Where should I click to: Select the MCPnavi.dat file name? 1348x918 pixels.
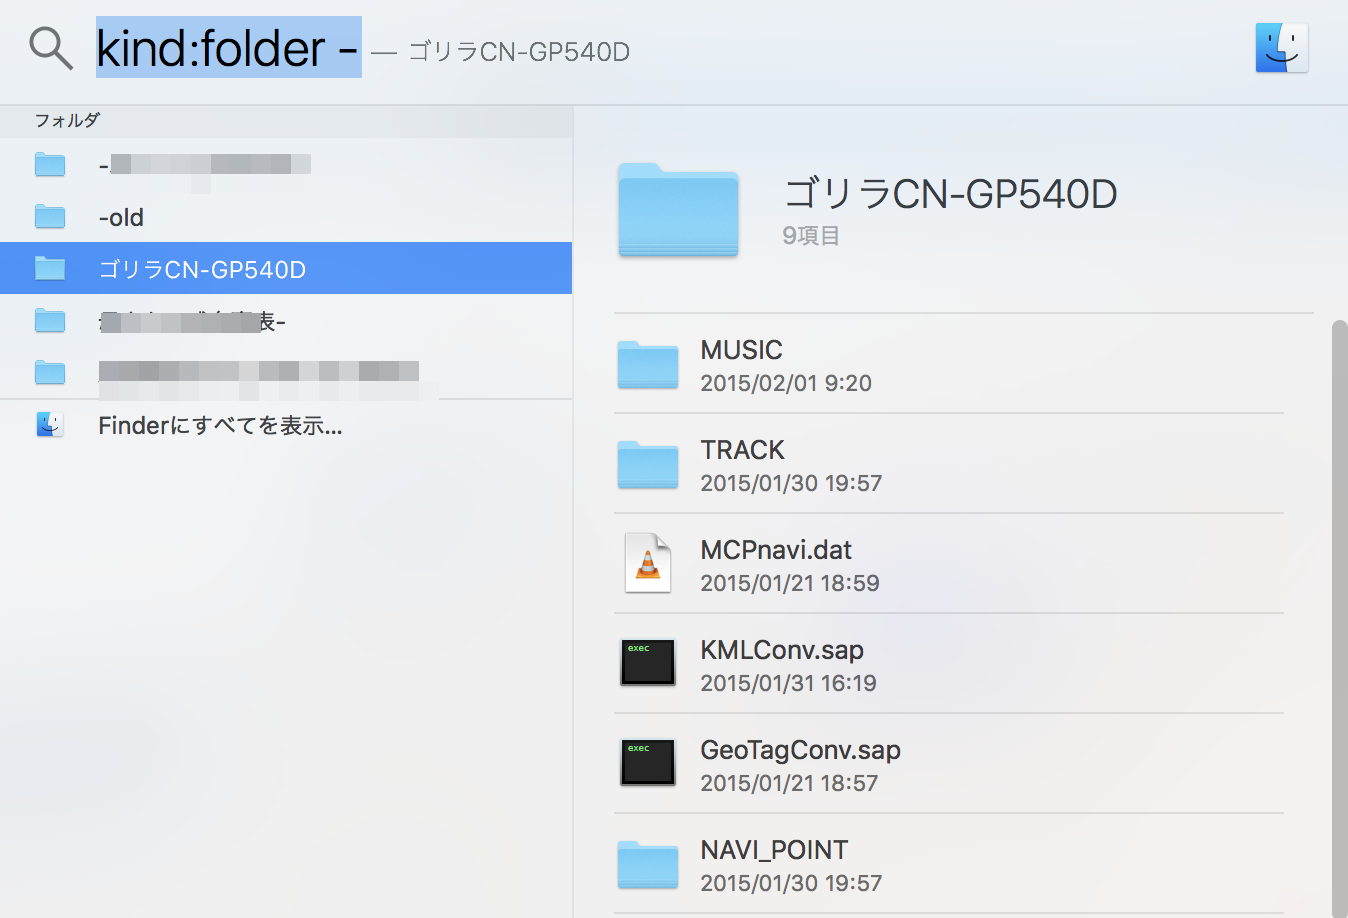coord(776,550)
